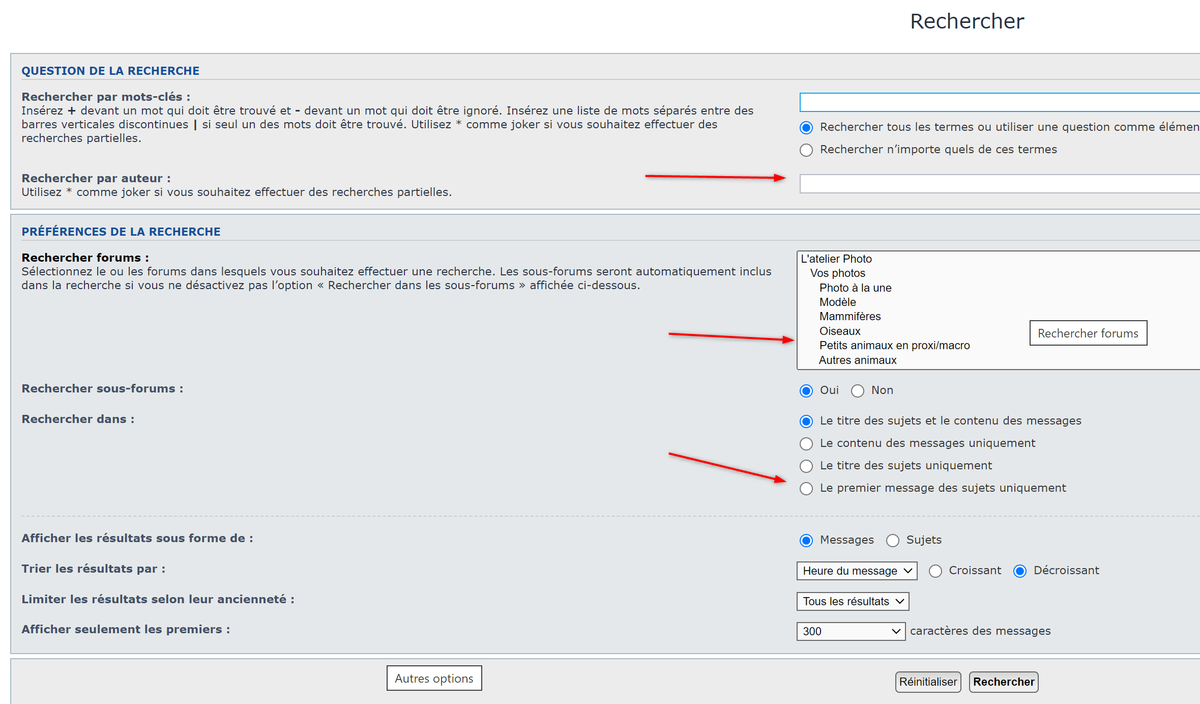Click the keyword search input field

(x=1000, y=102)
